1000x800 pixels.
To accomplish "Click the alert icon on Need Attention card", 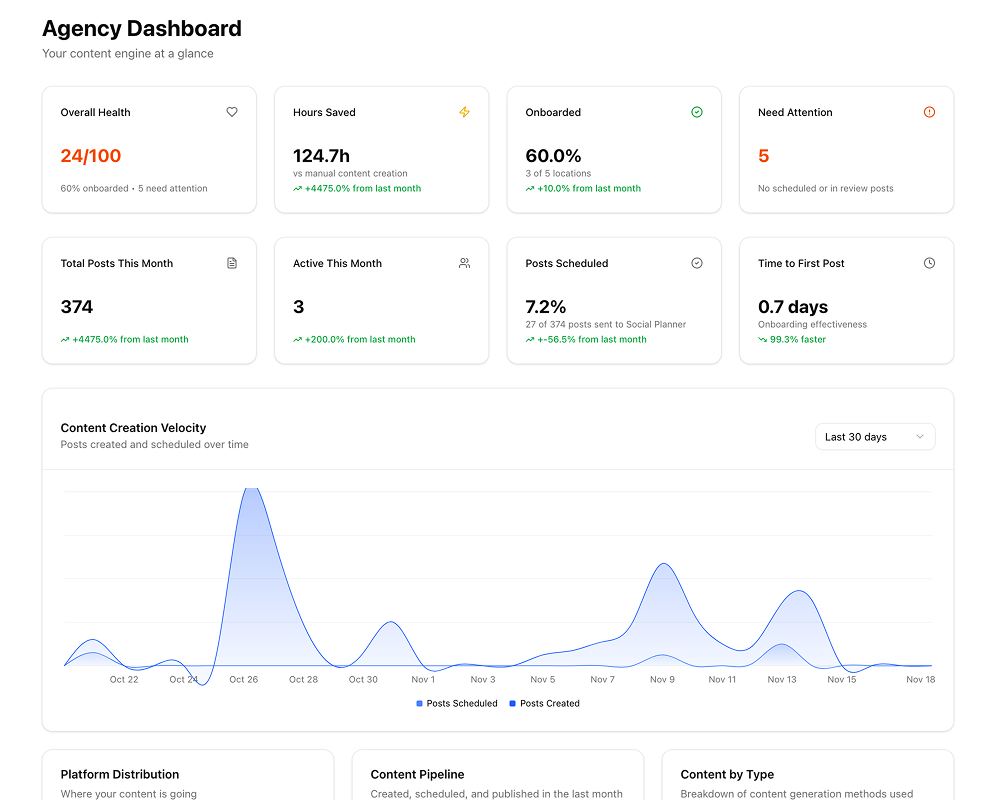I will click(x=929, y=112).
